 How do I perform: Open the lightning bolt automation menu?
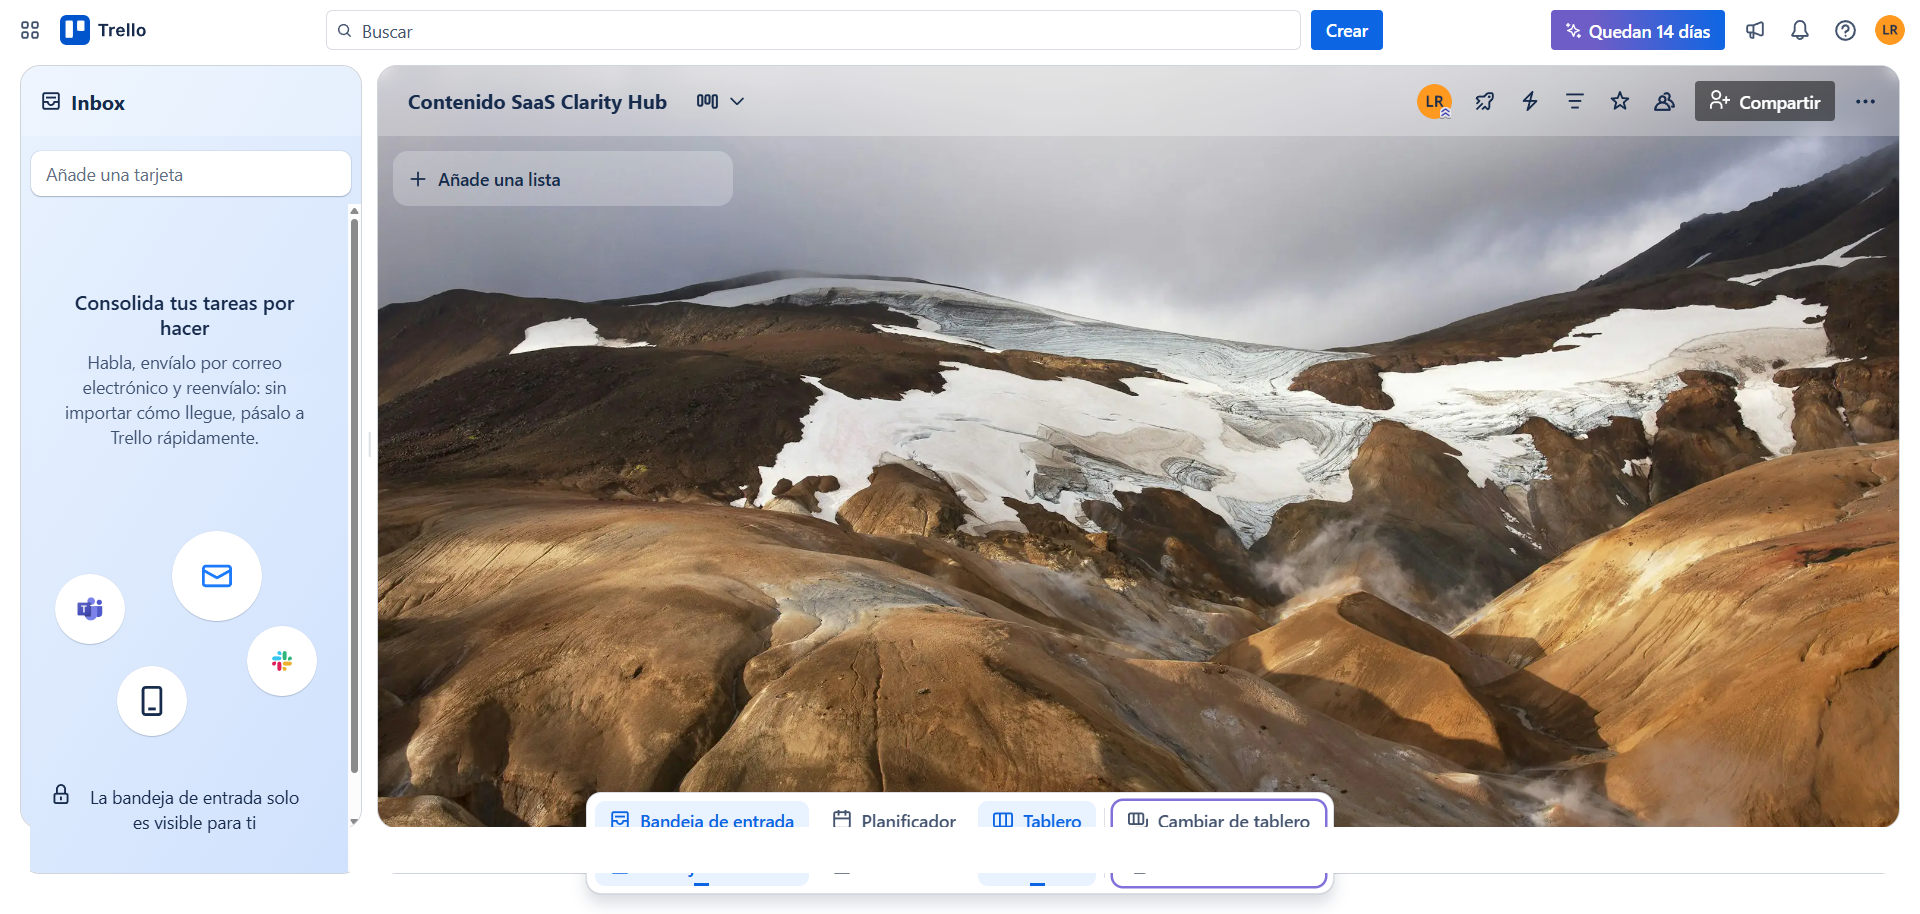point(1530,101)
